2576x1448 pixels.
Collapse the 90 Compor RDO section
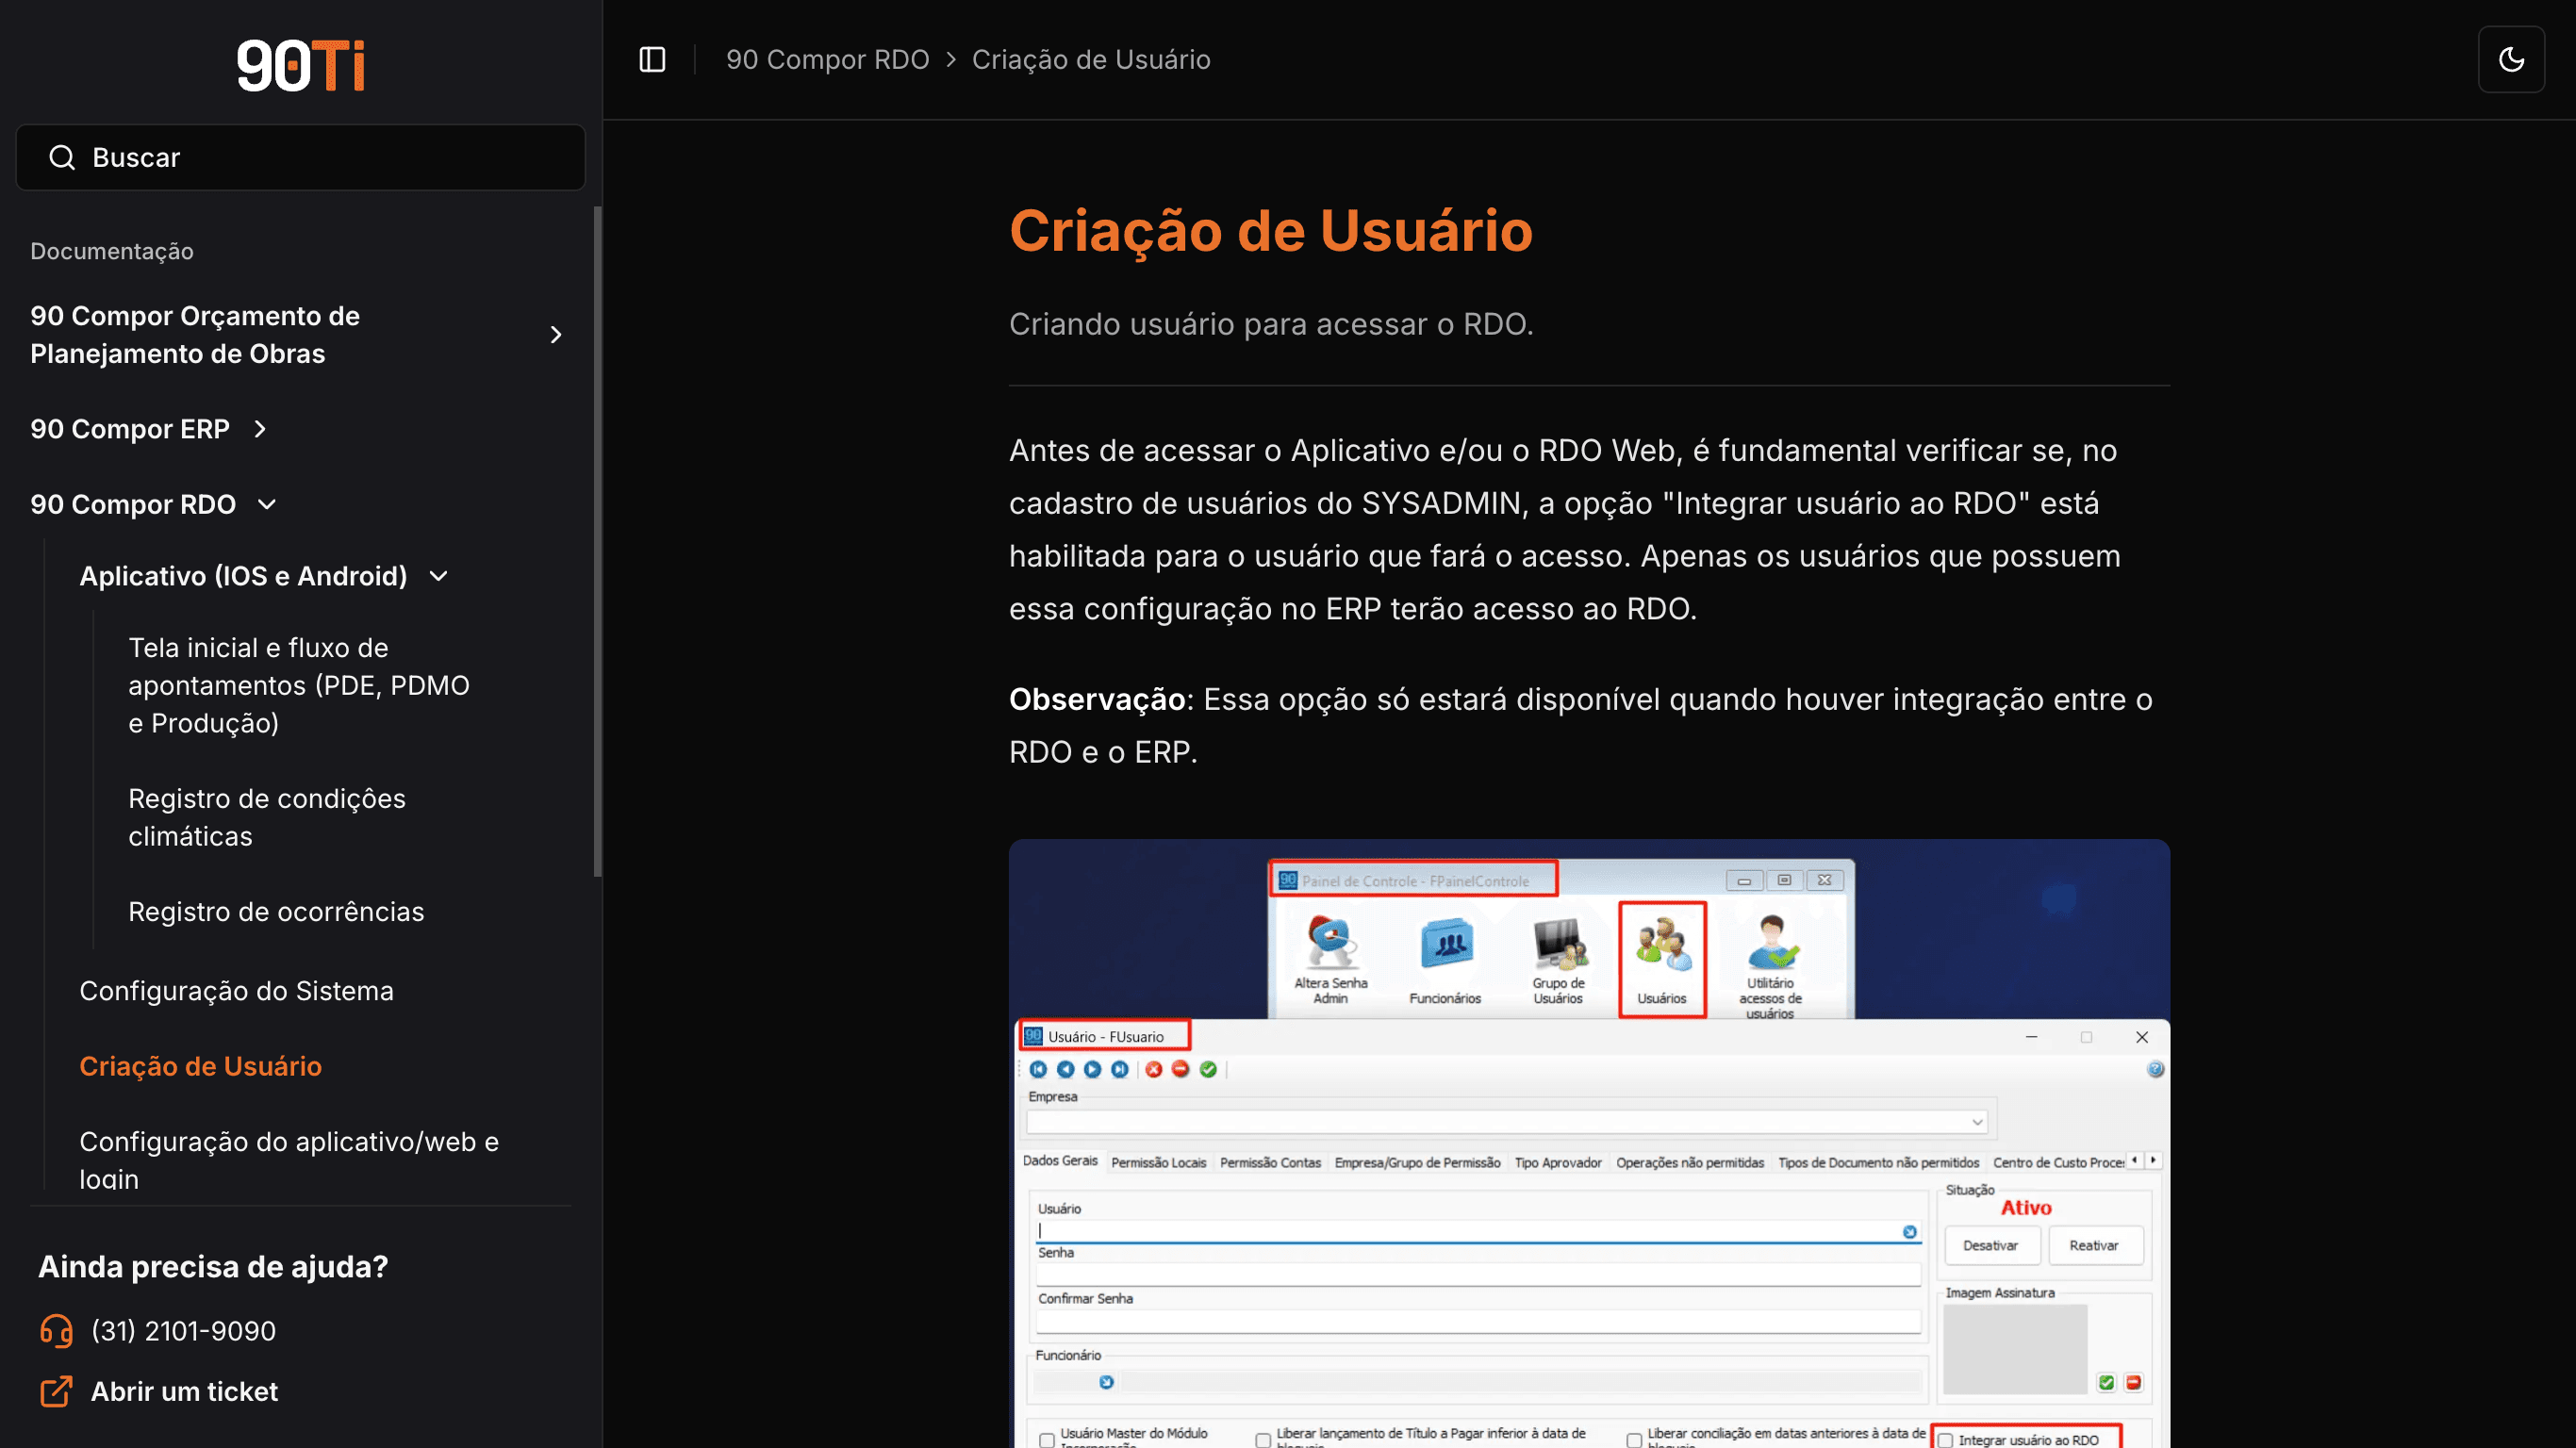[154, 504]
